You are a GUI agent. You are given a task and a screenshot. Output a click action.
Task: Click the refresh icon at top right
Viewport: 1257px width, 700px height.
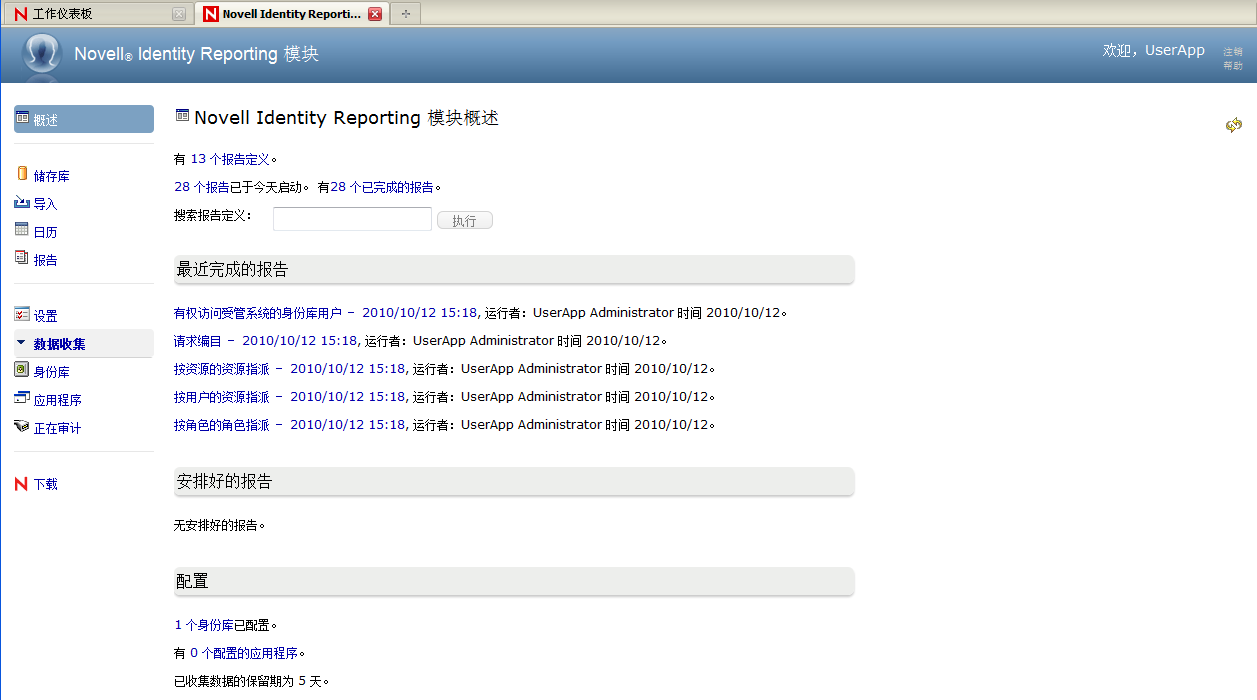(1234, 125)
